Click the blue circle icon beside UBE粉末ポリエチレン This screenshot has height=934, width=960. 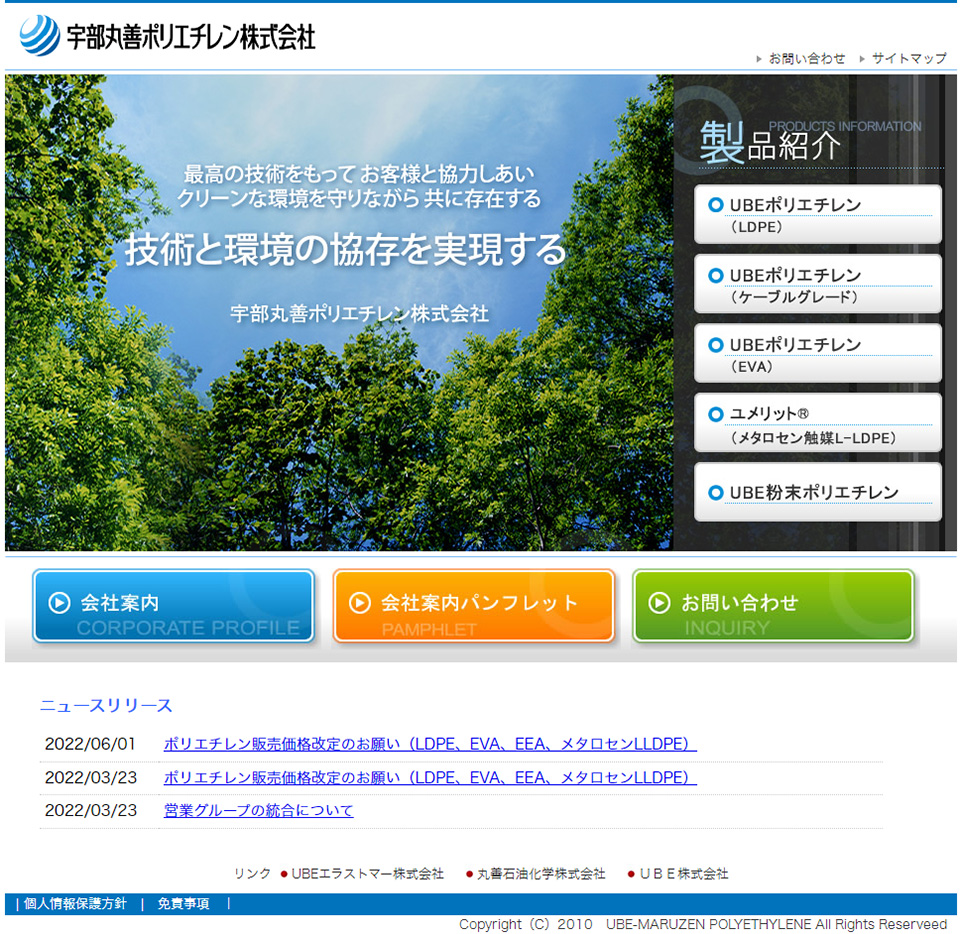(715, 492)
